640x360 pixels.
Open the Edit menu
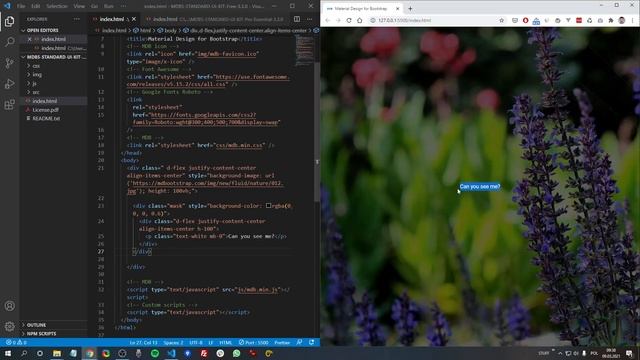[36, 6]
